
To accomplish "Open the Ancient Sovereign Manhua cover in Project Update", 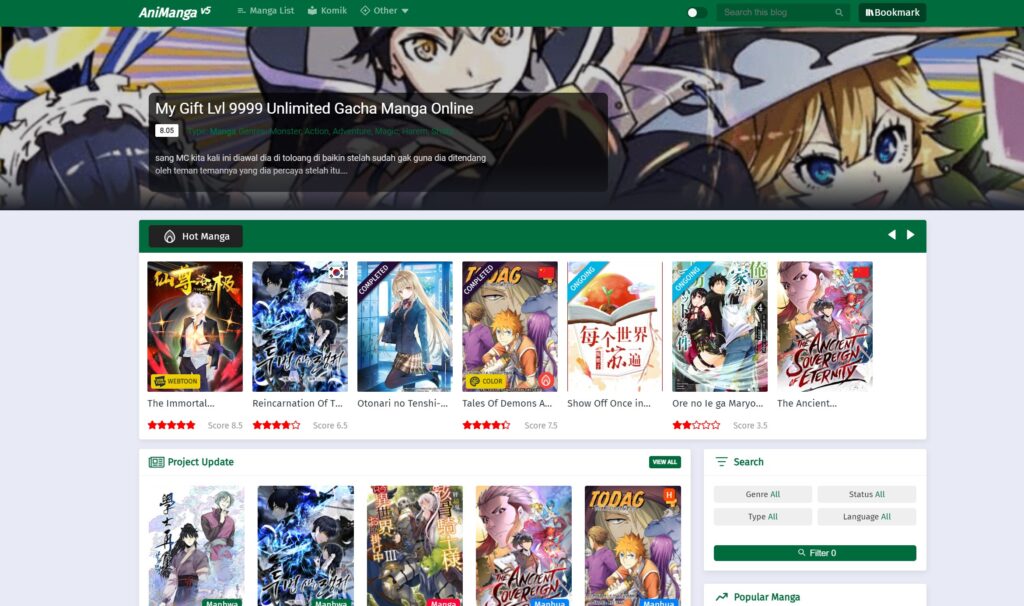I will 524,546.
